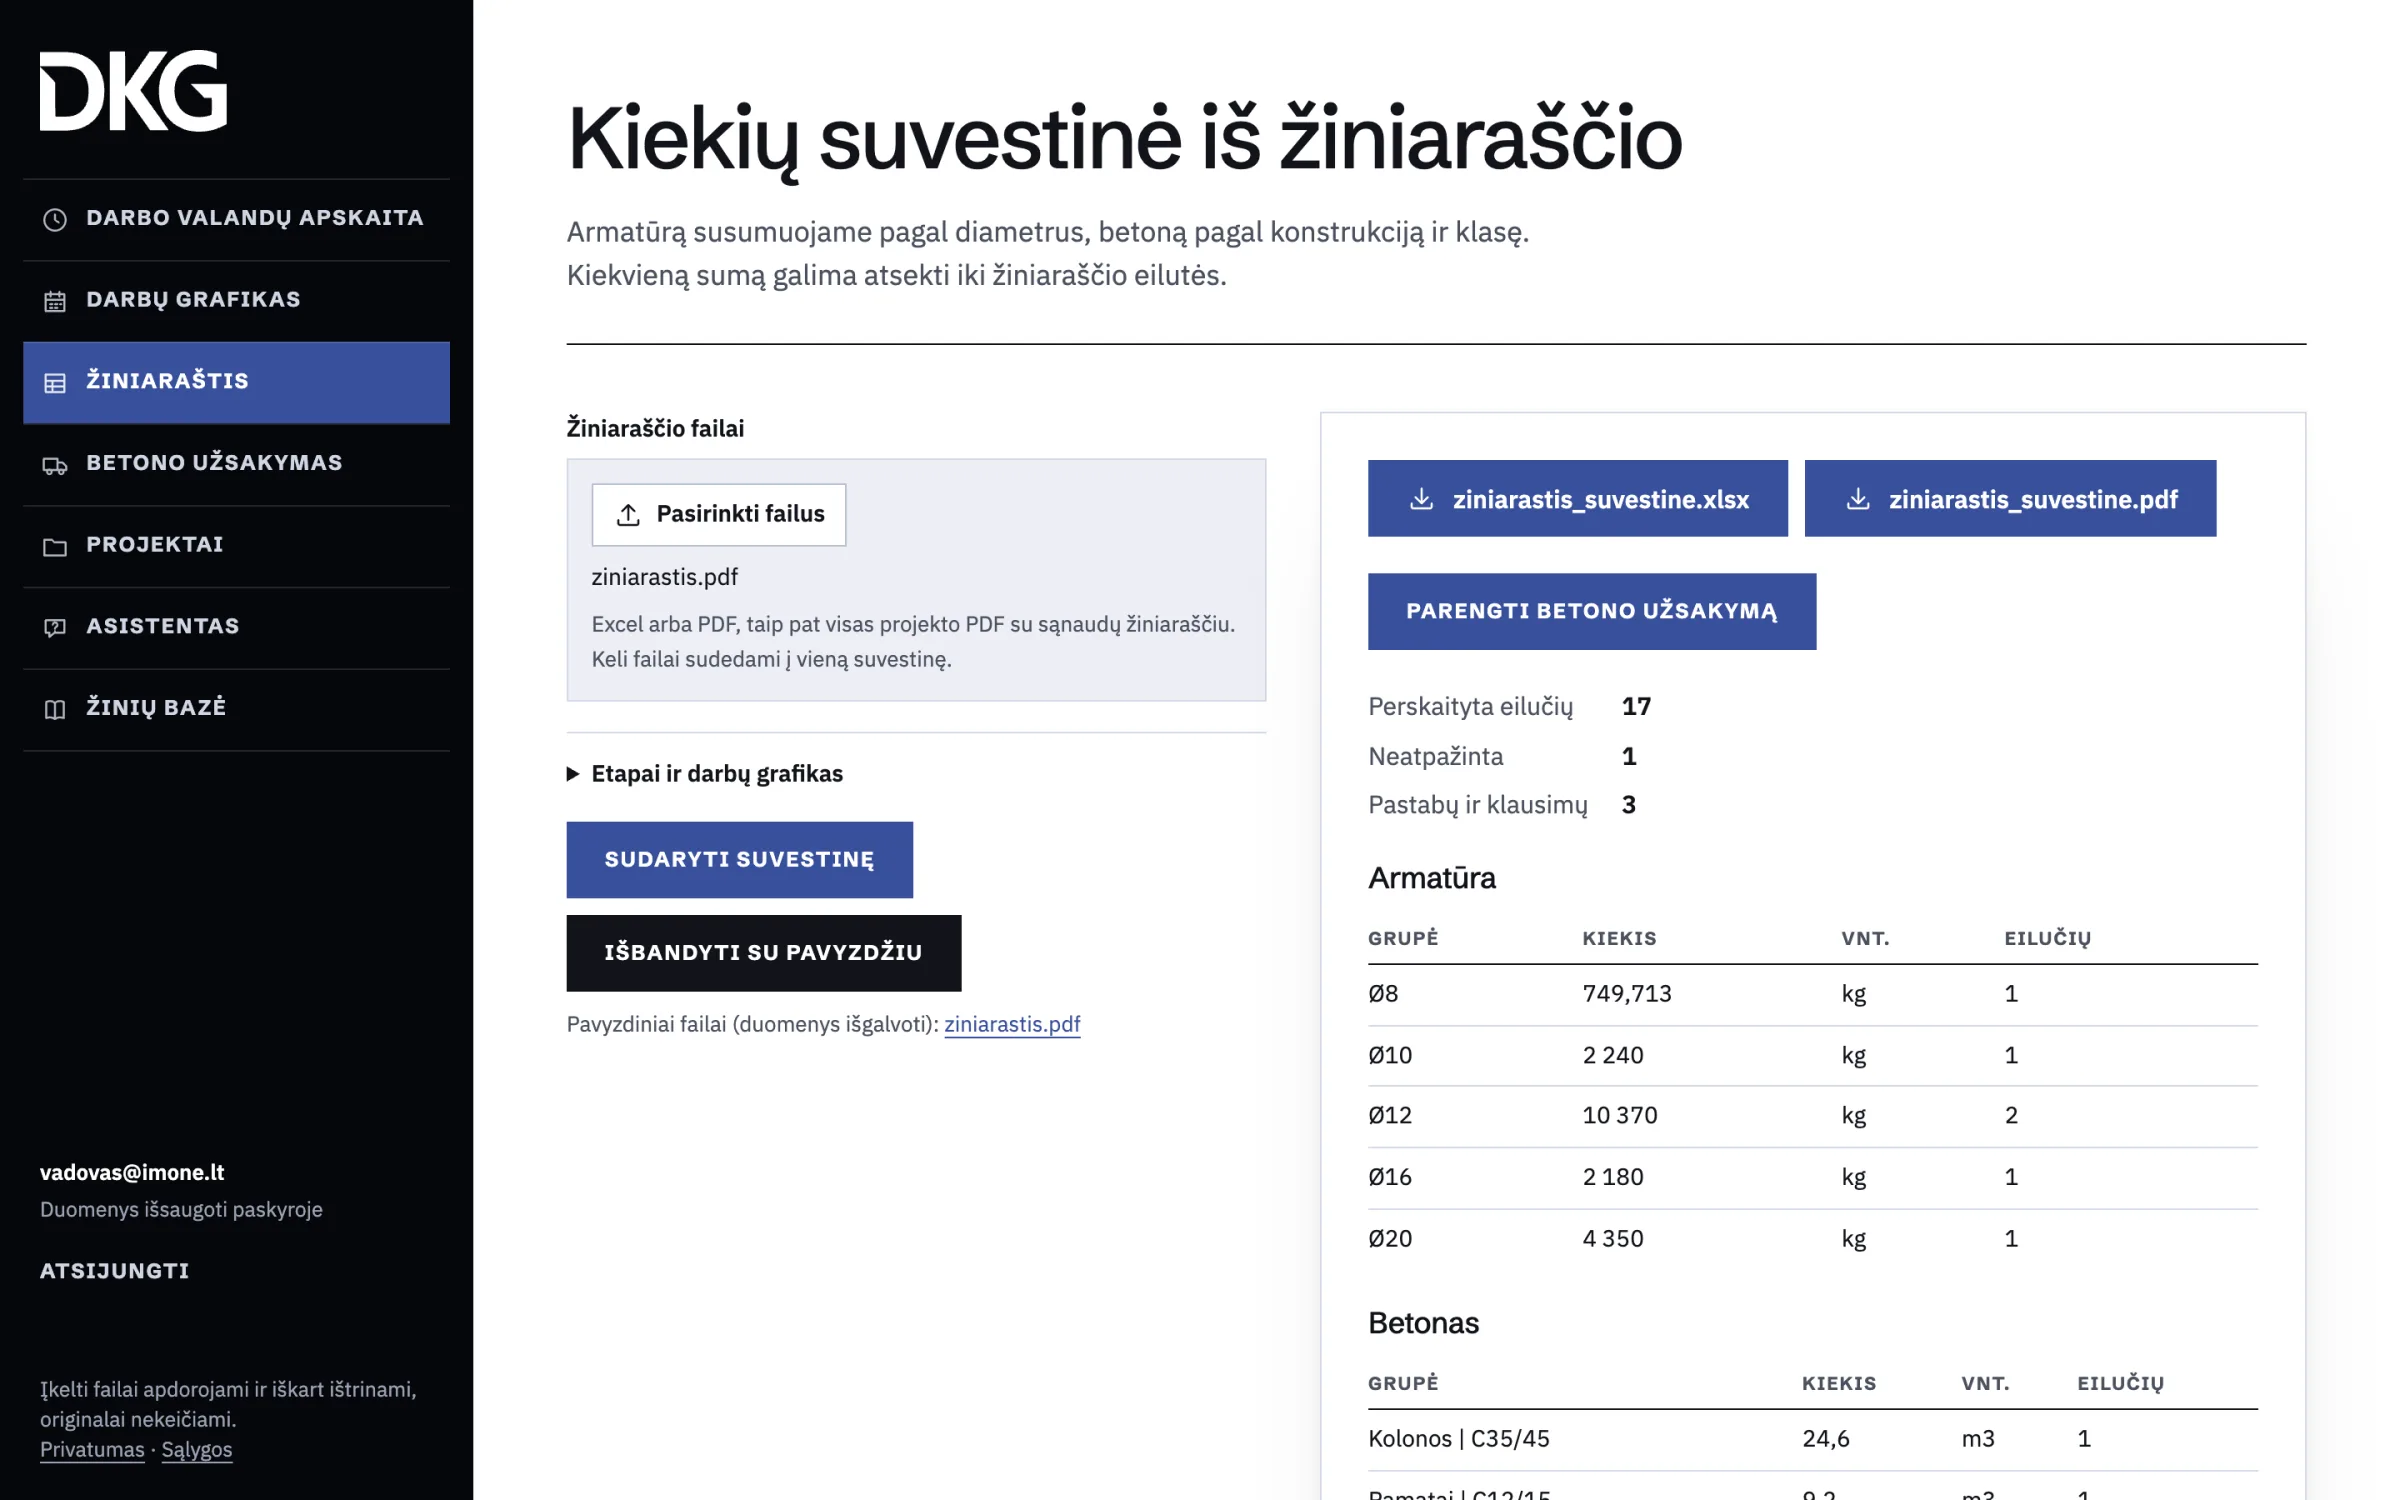Screen dimensions: 2400x1500
Task: Click vadovas@imone.lt account email
Action: 132,1172
